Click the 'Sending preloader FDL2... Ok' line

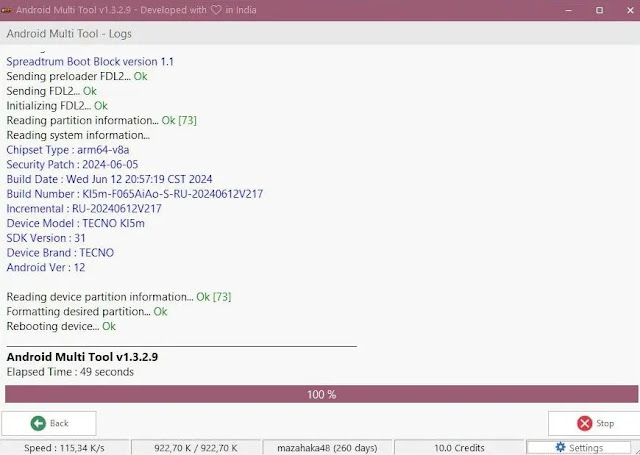(77, 76)
